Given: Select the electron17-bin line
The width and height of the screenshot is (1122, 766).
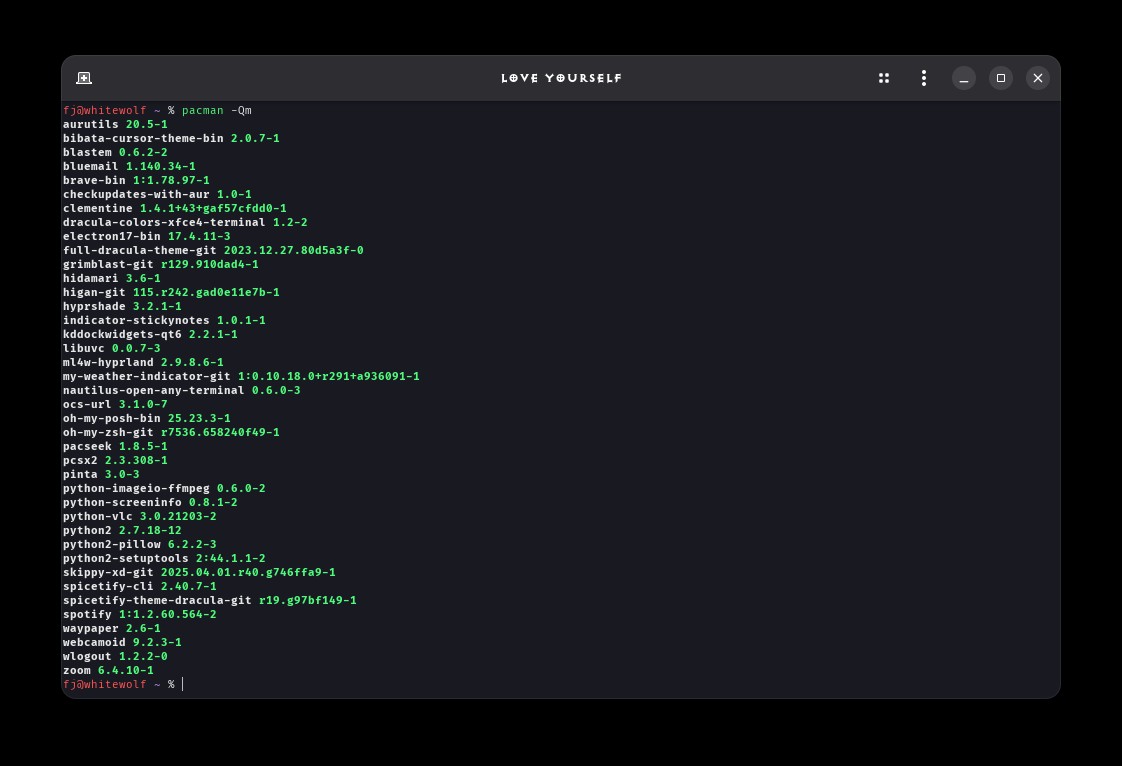Looking at the screenshot, I should point(147,236).
